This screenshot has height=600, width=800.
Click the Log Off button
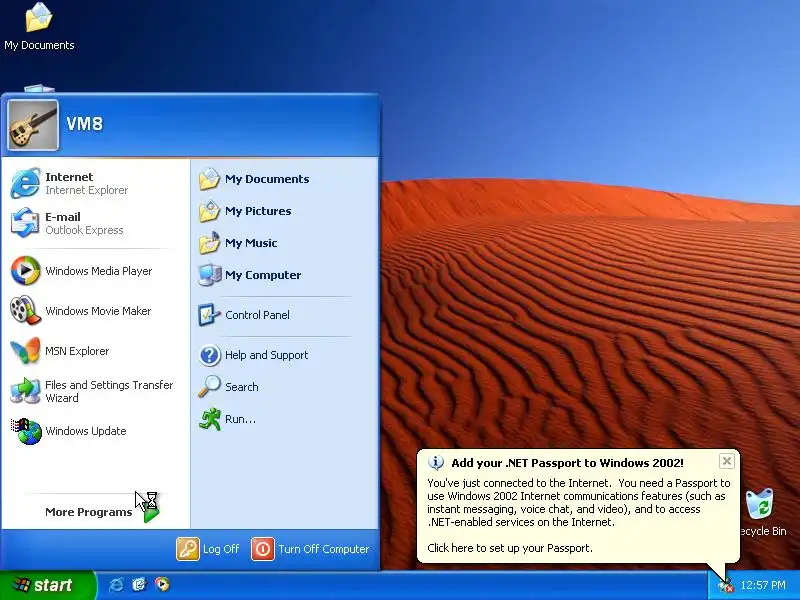(208, 549)
